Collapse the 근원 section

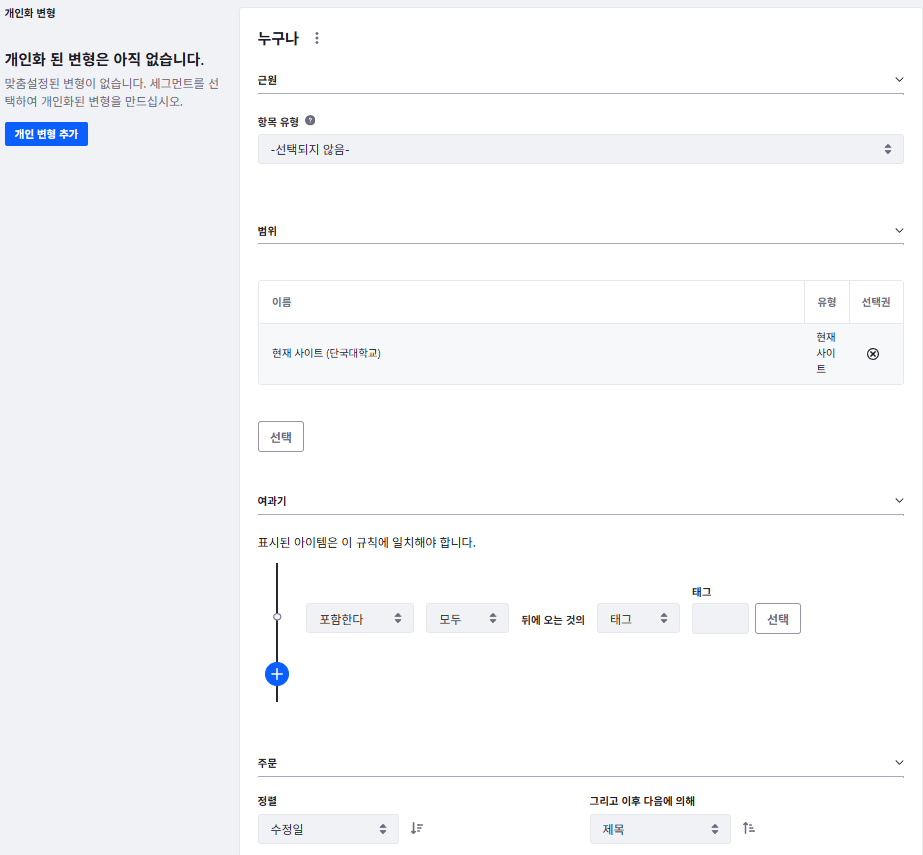[898, 79]
